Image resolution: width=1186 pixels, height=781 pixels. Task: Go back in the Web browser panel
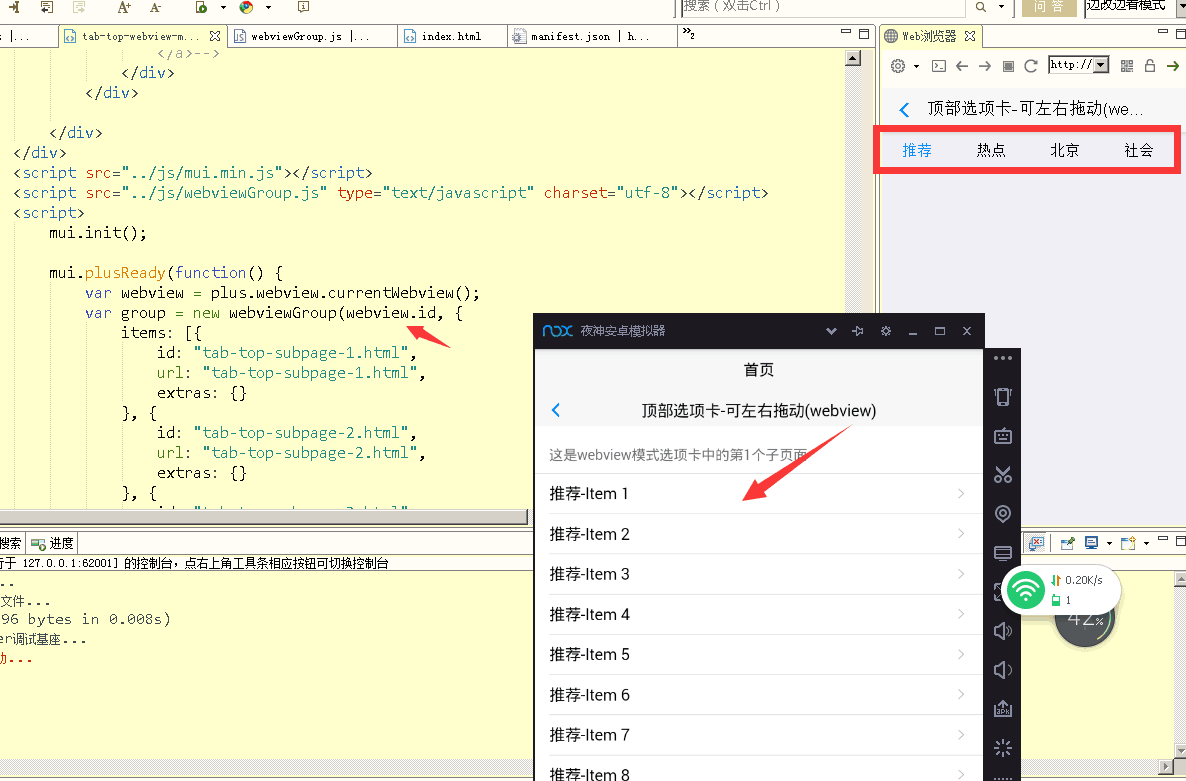pyautogui.click(x=962, y=66)
